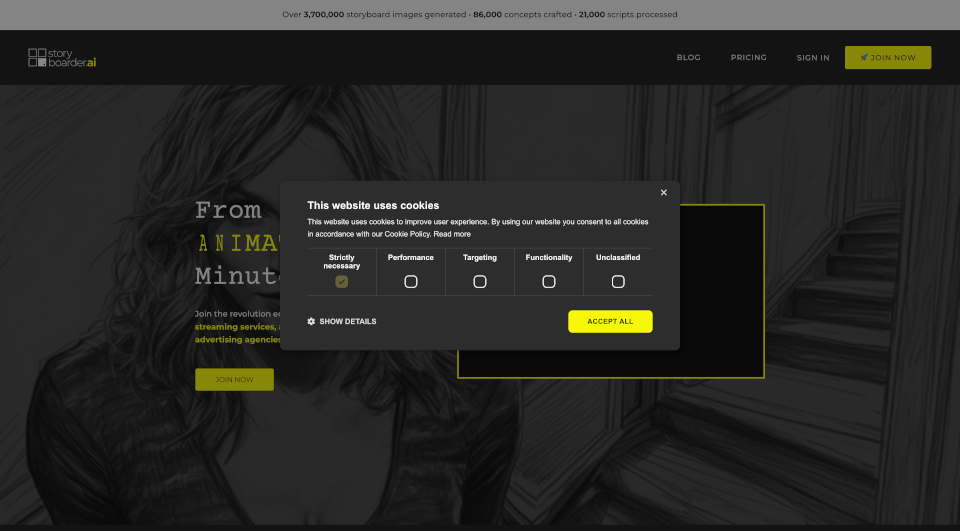Open the Sign In link
The width and height of the screenshot is (960, 531).
point(813,58)
